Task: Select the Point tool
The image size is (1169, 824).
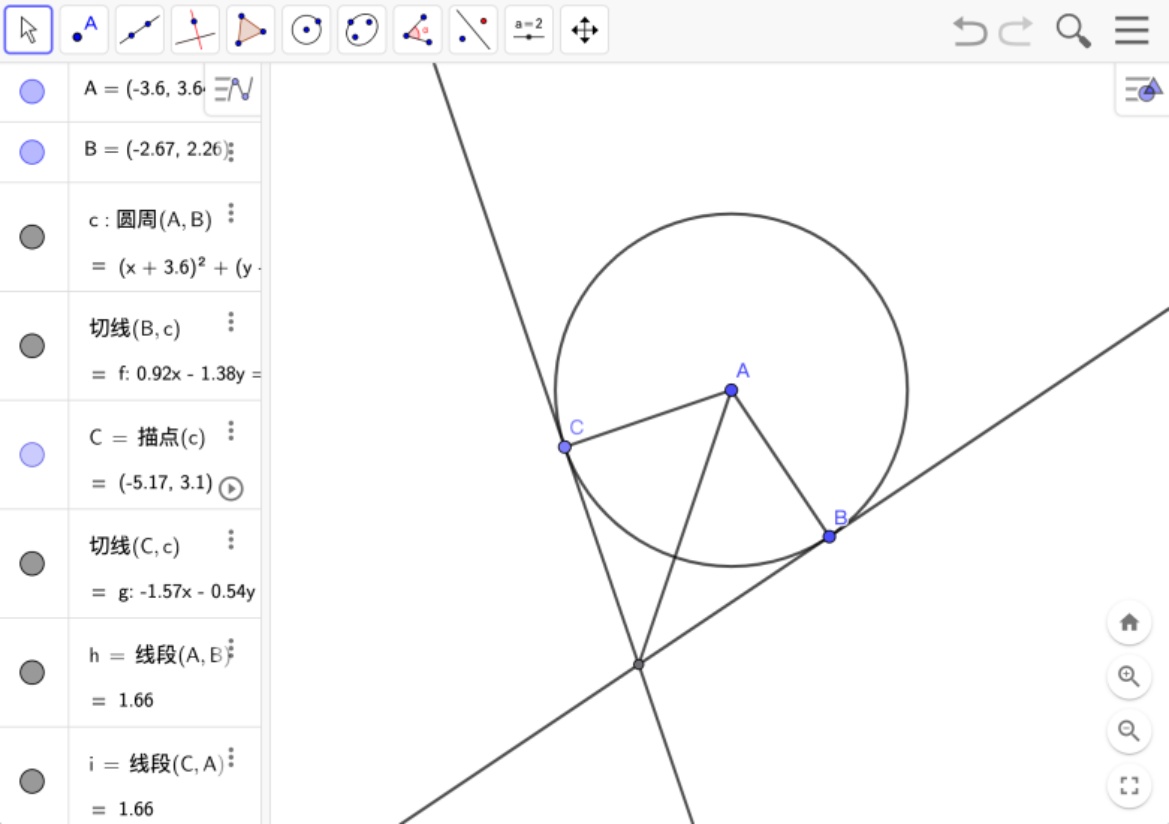Action: [x=84, y=31]
